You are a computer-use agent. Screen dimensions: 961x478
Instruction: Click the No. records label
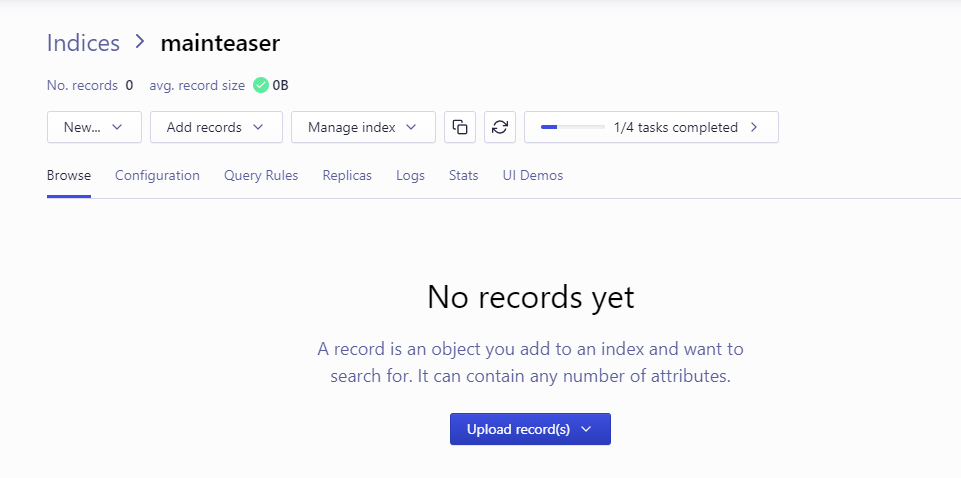coord(82,85)
